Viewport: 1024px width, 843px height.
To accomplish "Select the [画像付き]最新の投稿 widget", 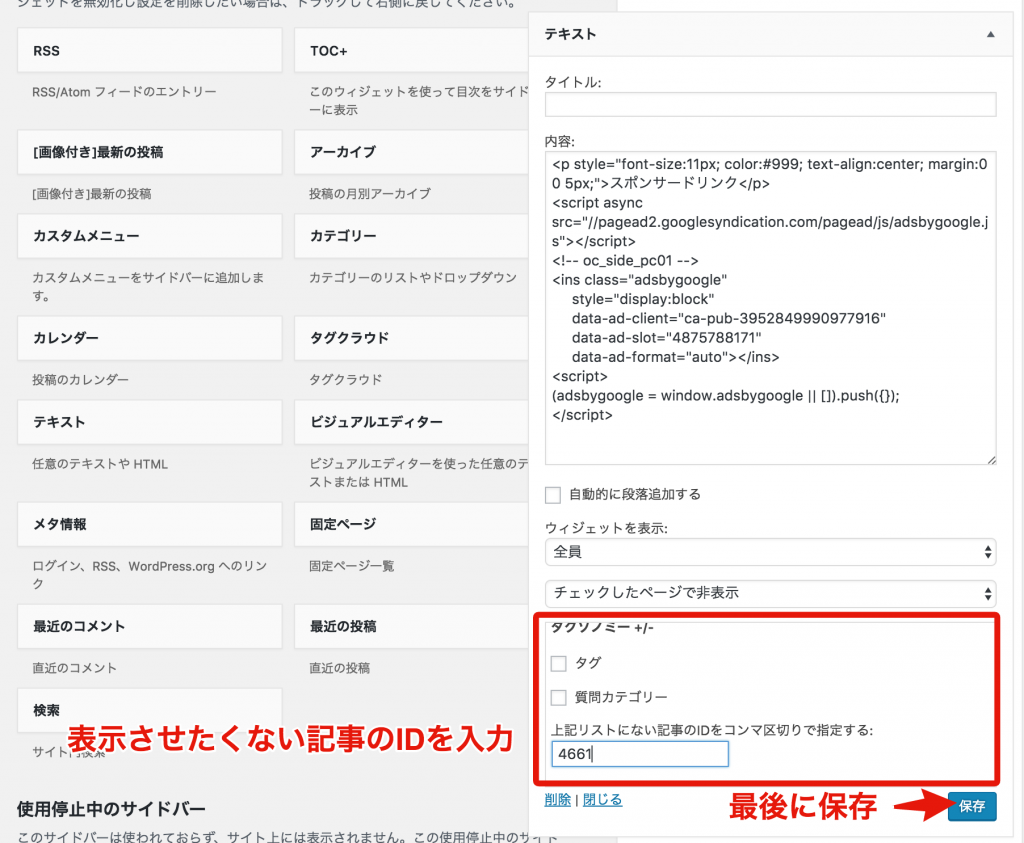I will click(x=150, y=152).
